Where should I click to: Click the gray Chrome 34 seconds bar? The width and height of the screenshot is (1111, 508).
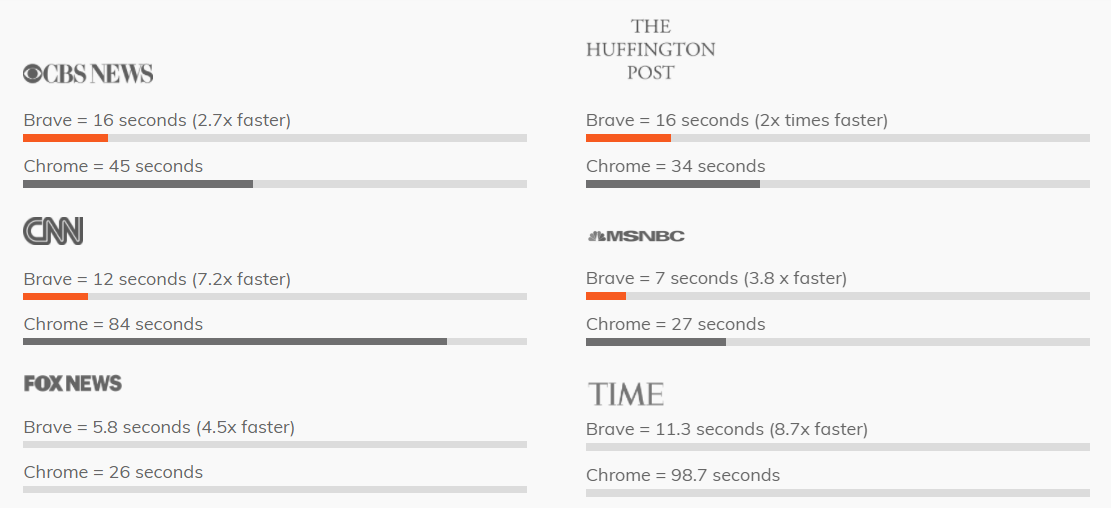pyautogui.click(x=673, y=184)
